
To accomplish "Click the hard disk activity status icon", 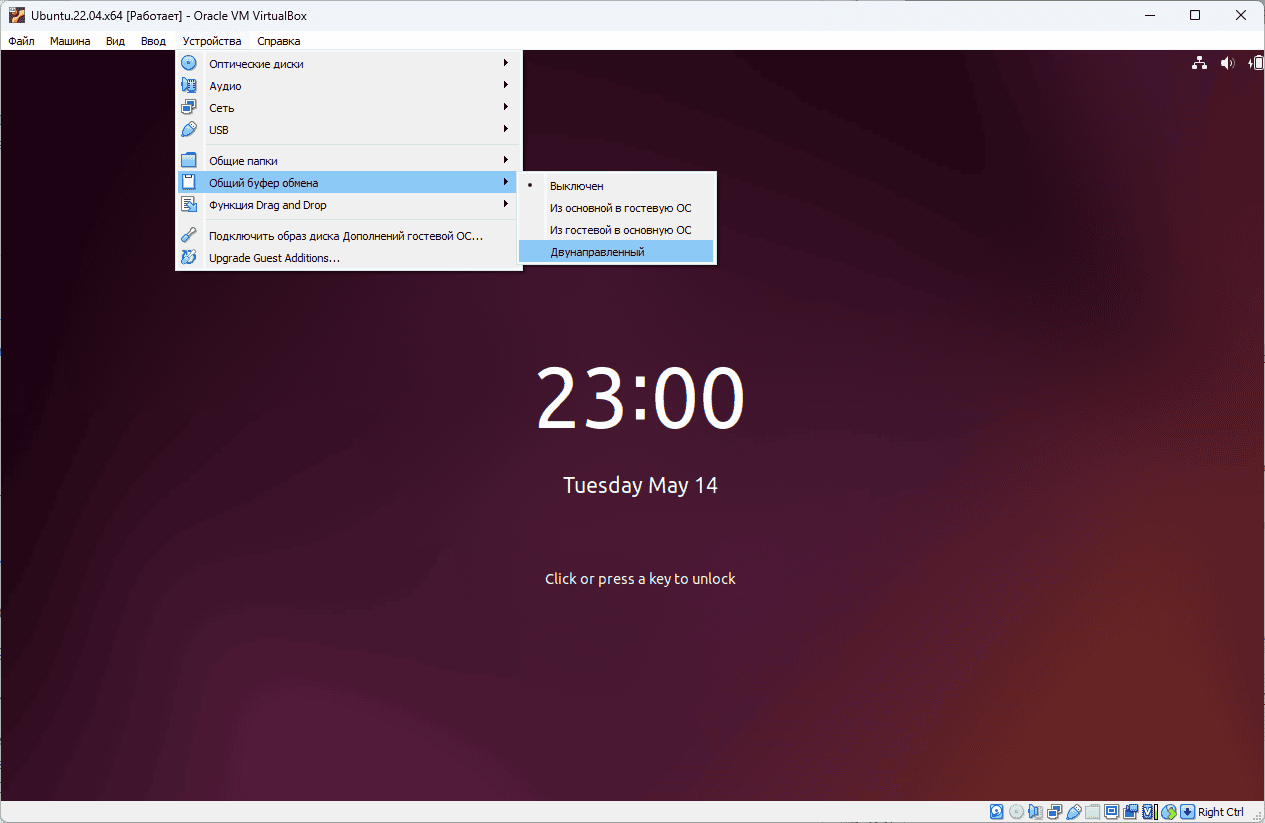I will 997,812.
